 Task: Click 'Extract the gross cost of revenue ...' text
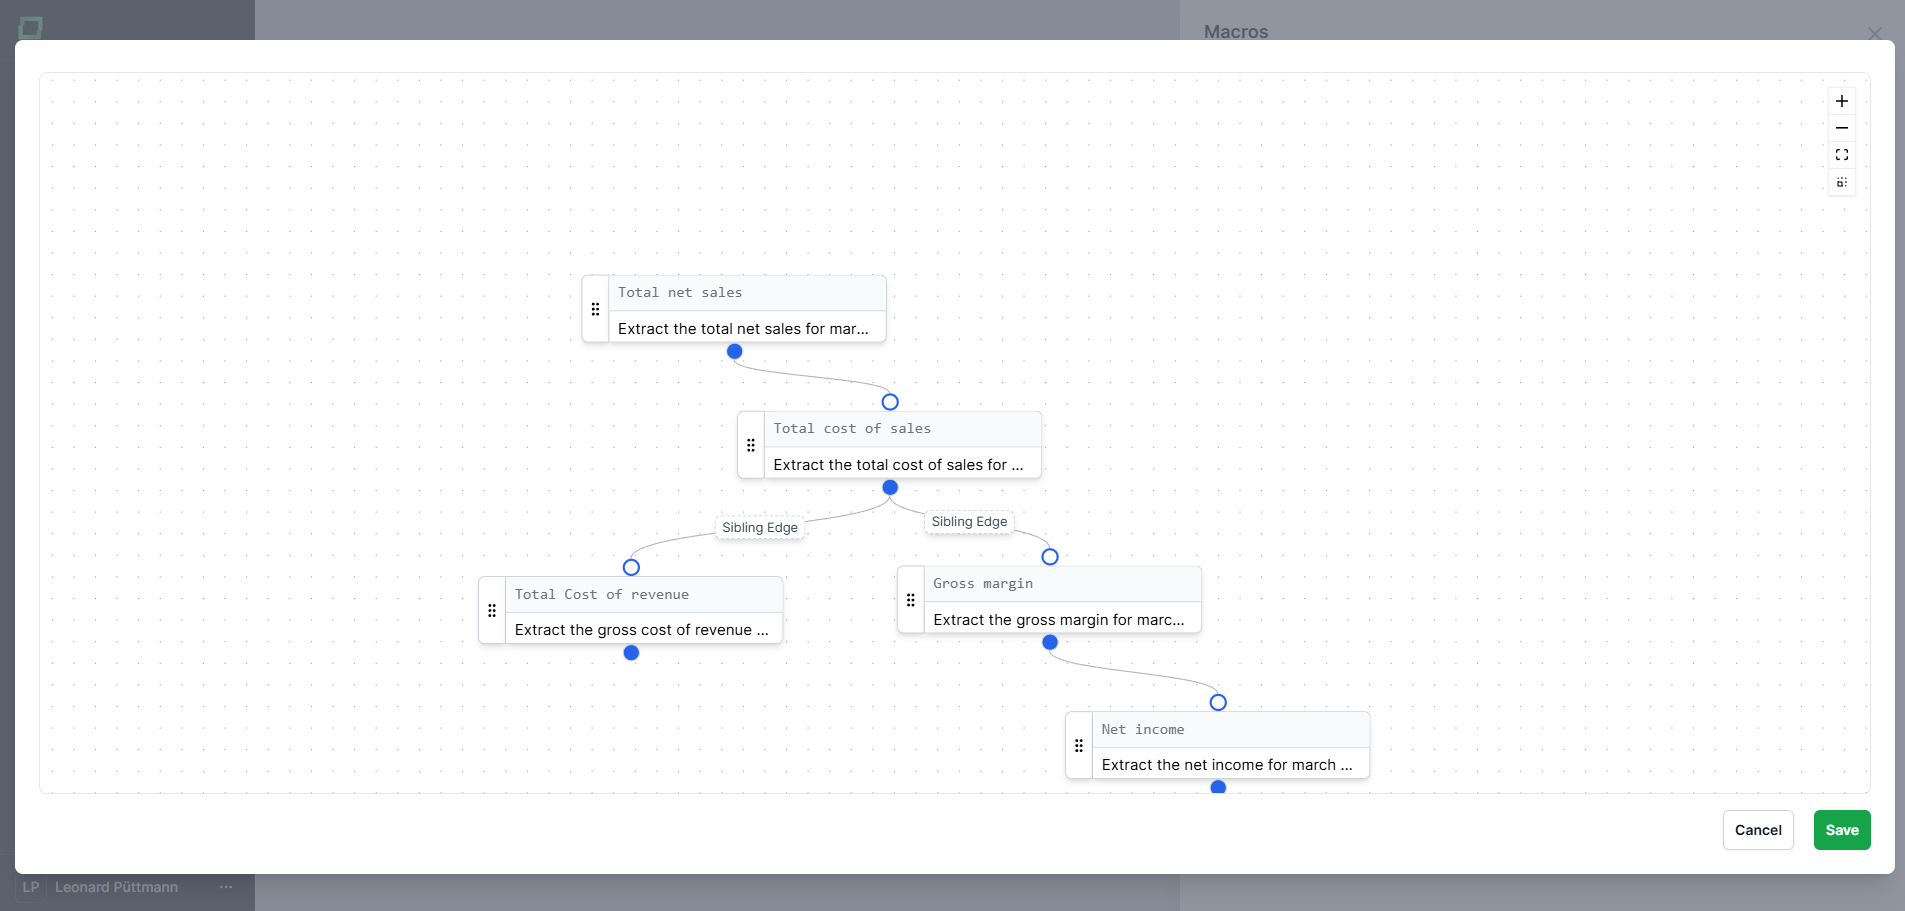[x=641, y=629]
